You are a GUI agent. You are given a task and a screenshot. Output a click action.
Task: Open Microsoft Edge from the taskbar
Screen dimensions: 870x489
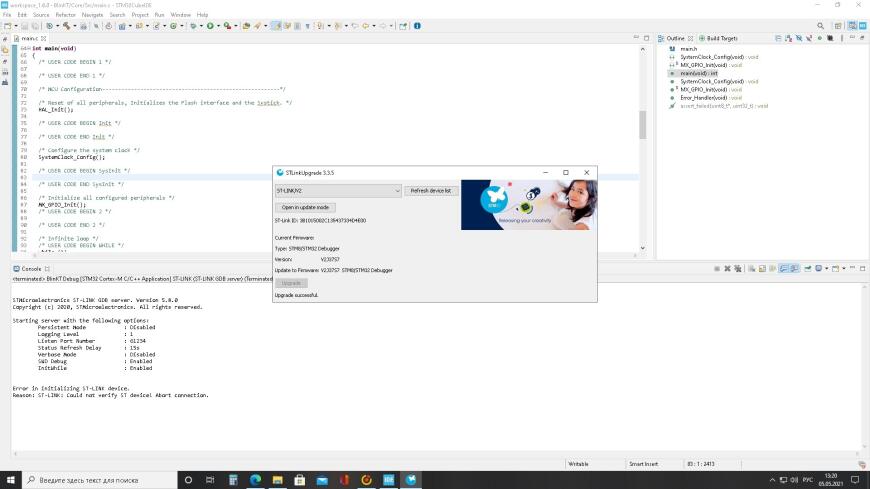coord(255,480)
